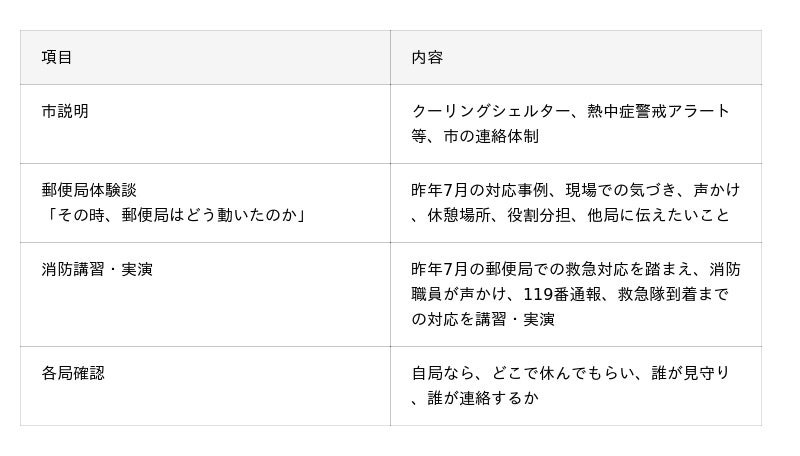Click the 「その時、郵便局はどう動いたのか」 subtitle

[174, 215]
